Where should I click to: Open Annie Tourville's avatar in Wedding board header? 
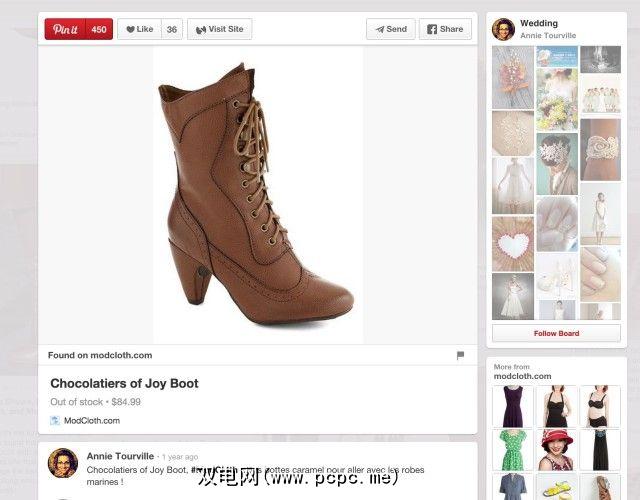point(503,29)
